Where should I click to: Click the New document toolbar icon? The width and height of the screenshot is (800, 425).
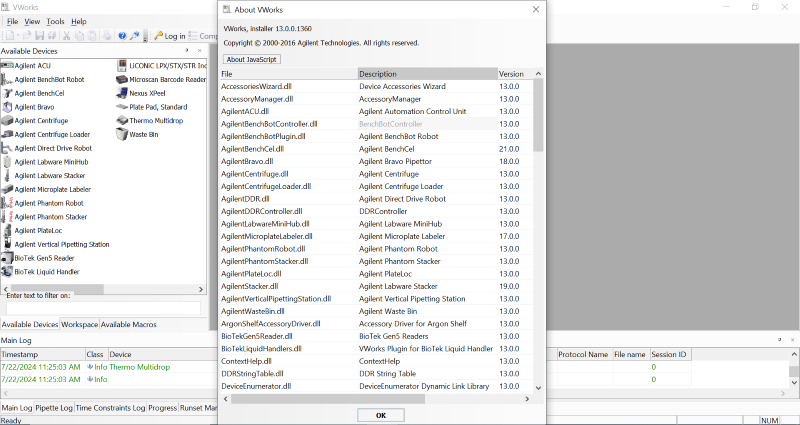tap(10, 36)
